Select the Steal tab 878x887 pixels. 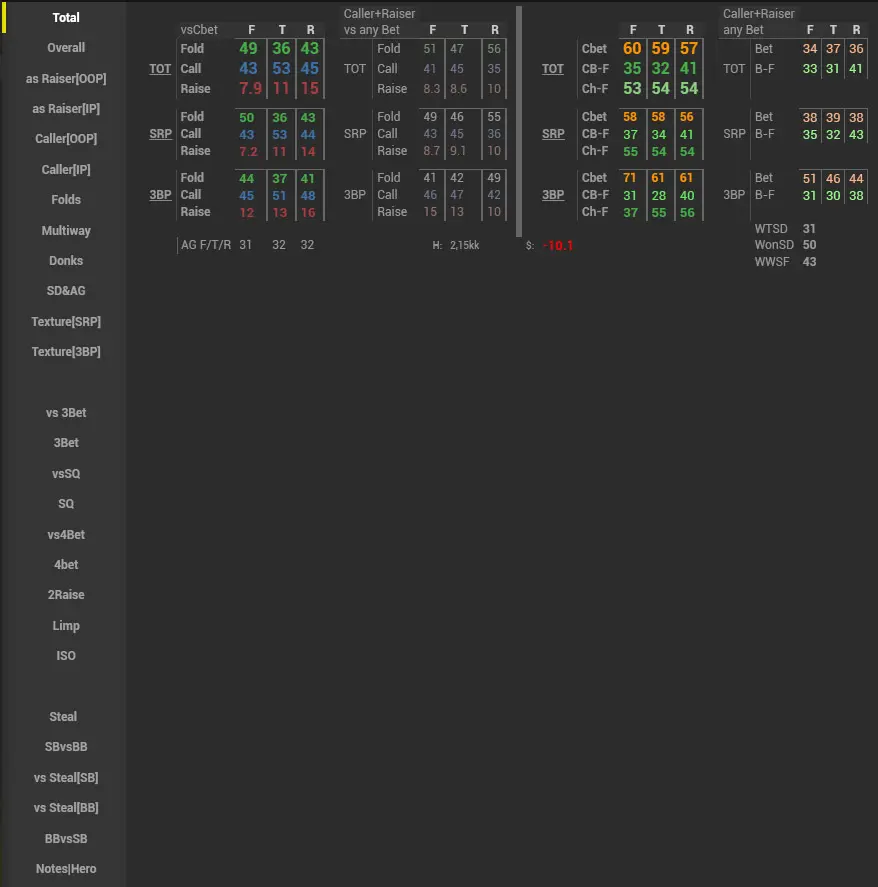[64, 717]
